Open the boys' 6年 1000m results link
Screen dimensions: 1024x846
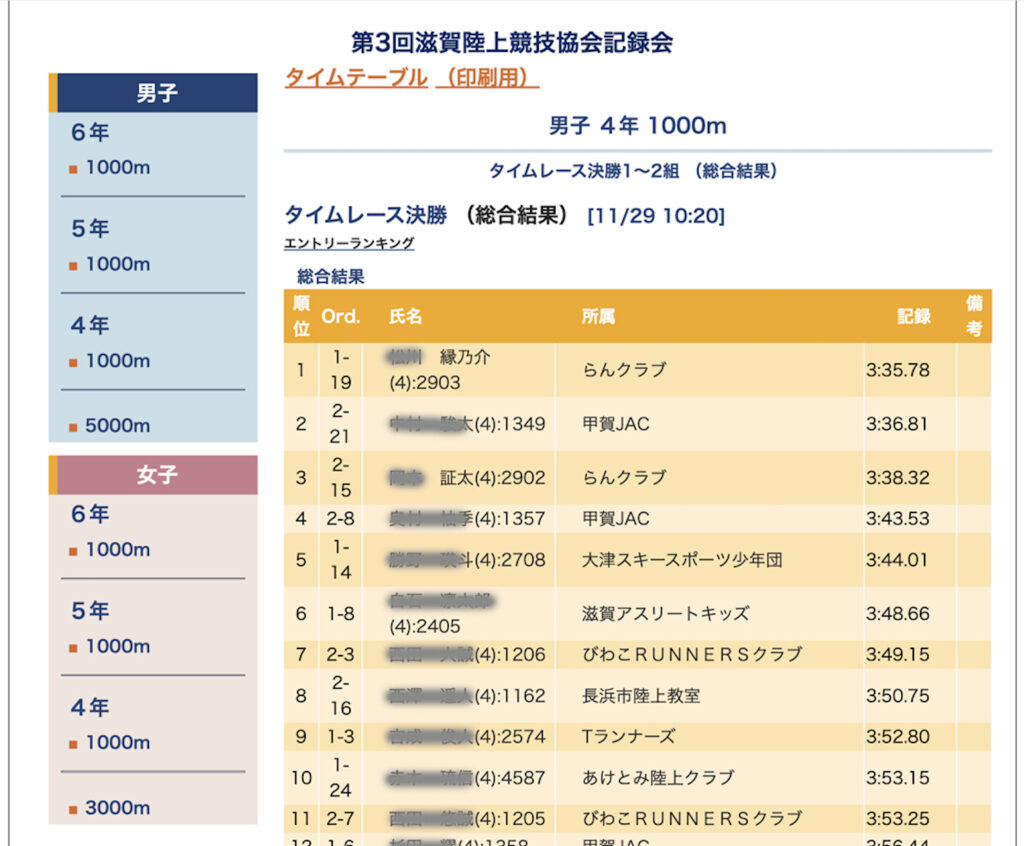(117, 168)
